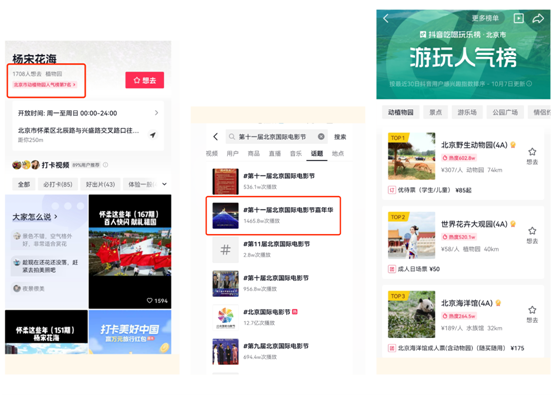Switch to the 音乐 search tab
This screenshot has height=397, width=555.
[296, 153]
